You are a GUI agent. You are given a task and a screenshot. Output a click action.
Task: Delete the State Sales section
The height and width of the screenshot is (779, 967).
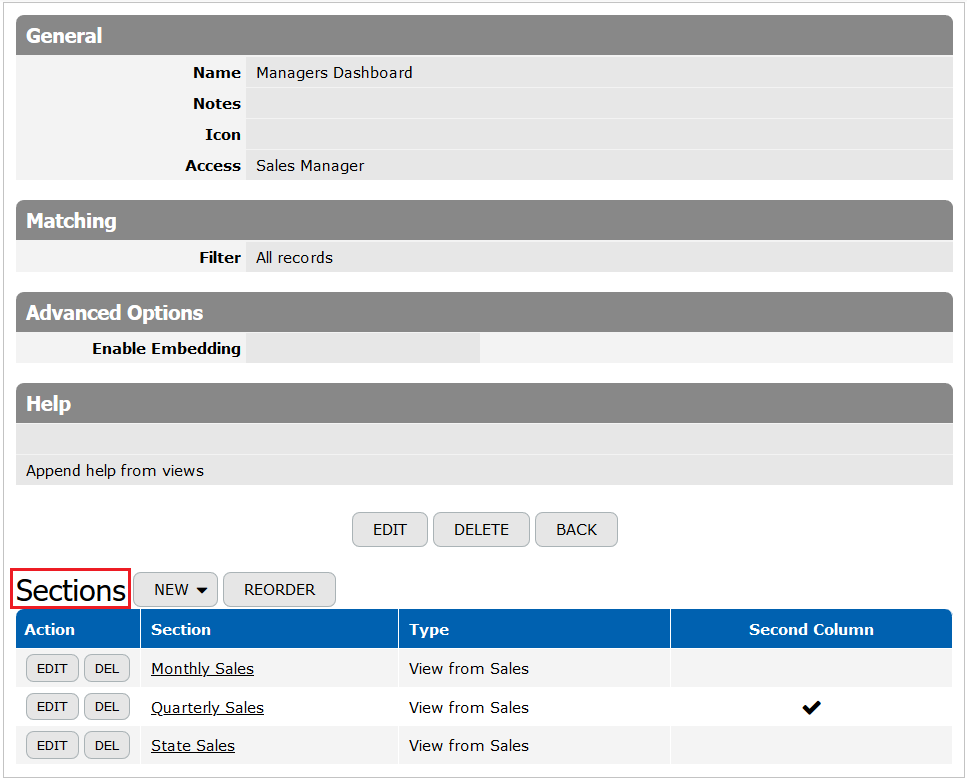coord(107,745)
